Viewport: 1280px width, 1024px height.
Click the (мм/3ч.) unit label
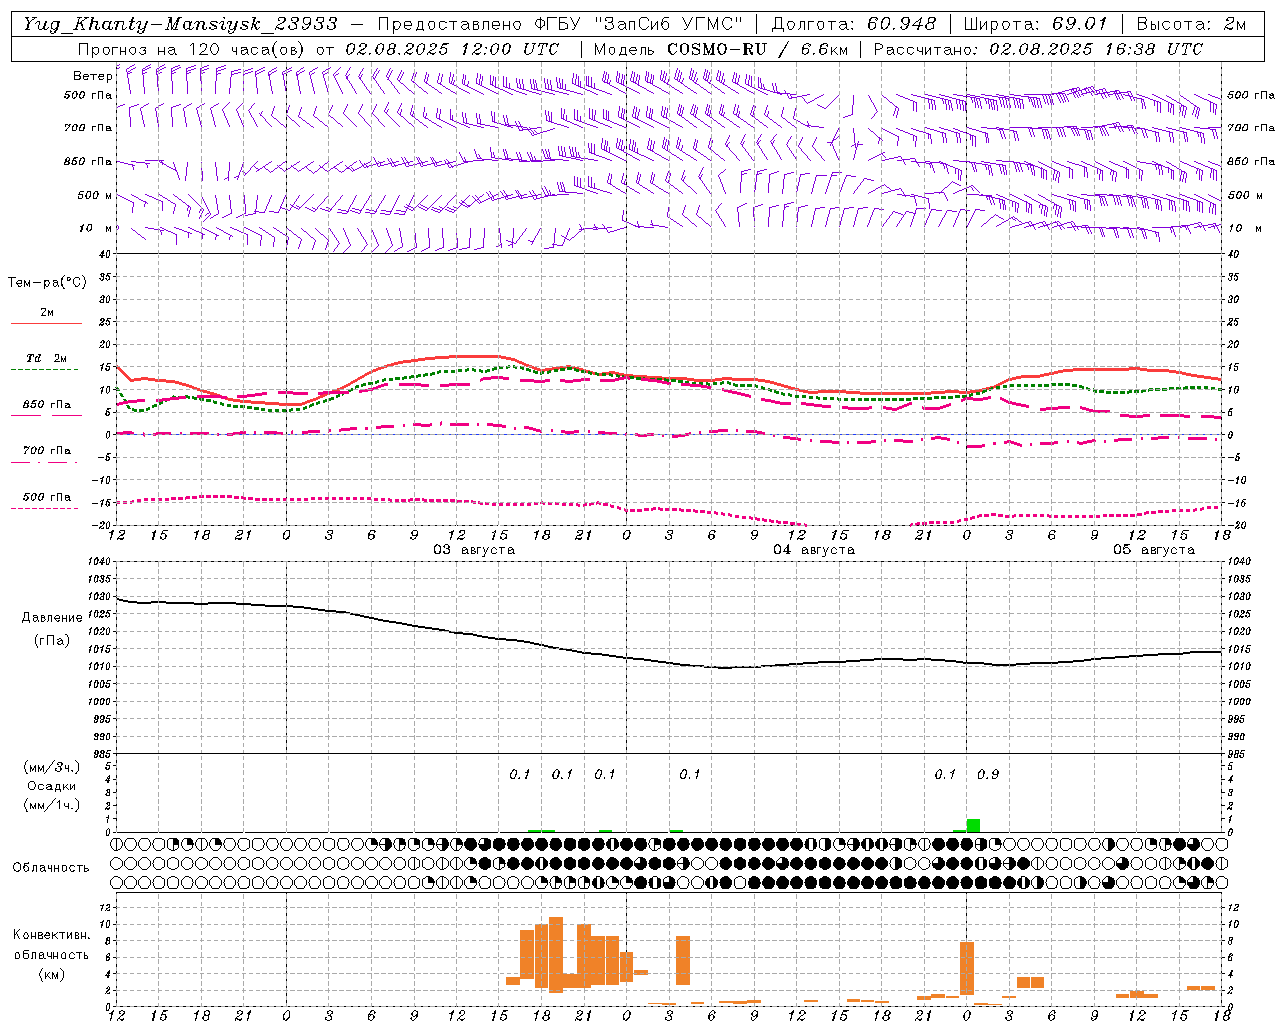click(x=52, y=768)
